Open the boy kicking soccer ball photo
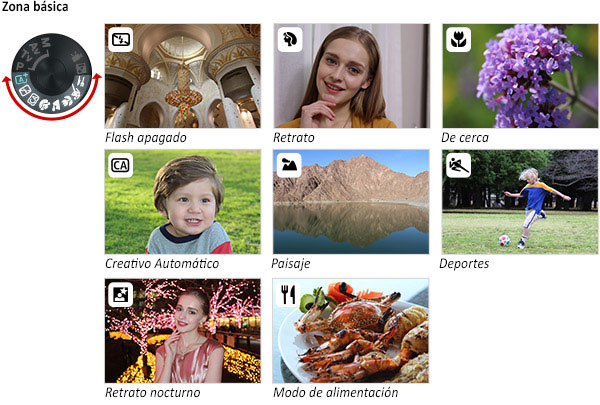This screenshot has height=405, width=600. (520, 202)
